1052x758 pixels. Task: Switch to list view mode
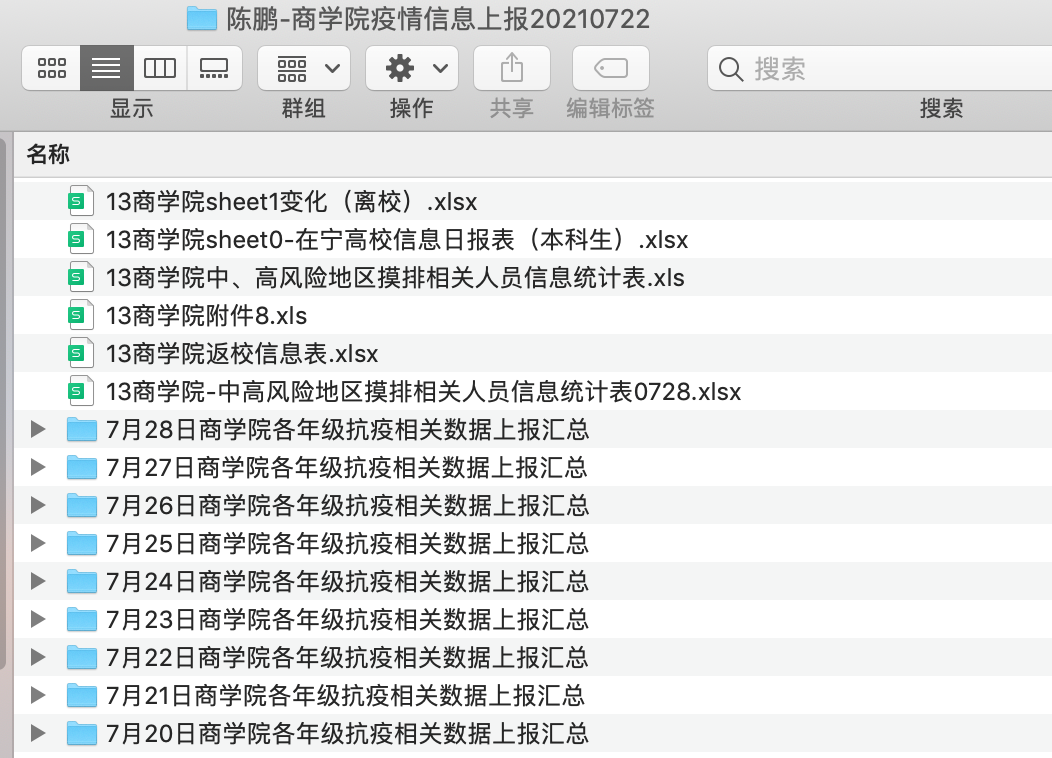pos(106,68)
